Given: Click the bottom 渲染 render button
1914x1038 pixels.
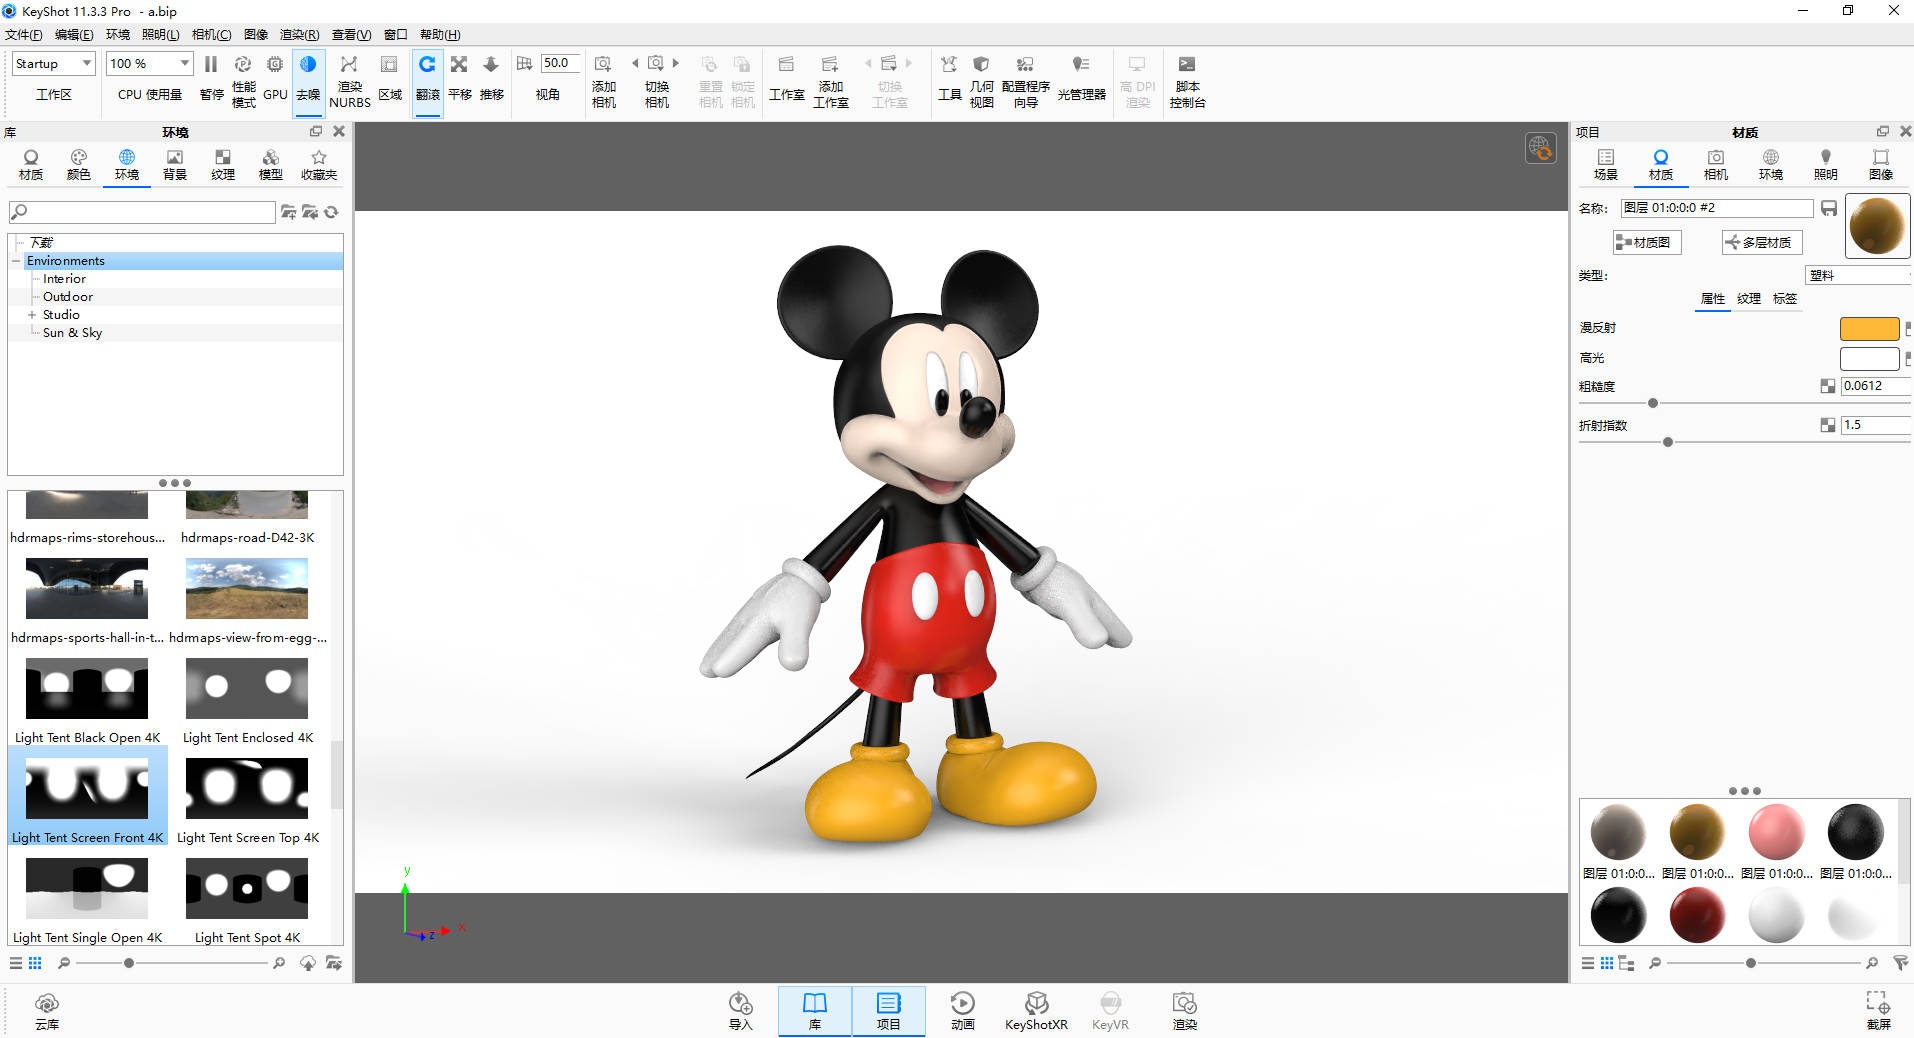Looking at the screenshot, I should 1184,1011.
